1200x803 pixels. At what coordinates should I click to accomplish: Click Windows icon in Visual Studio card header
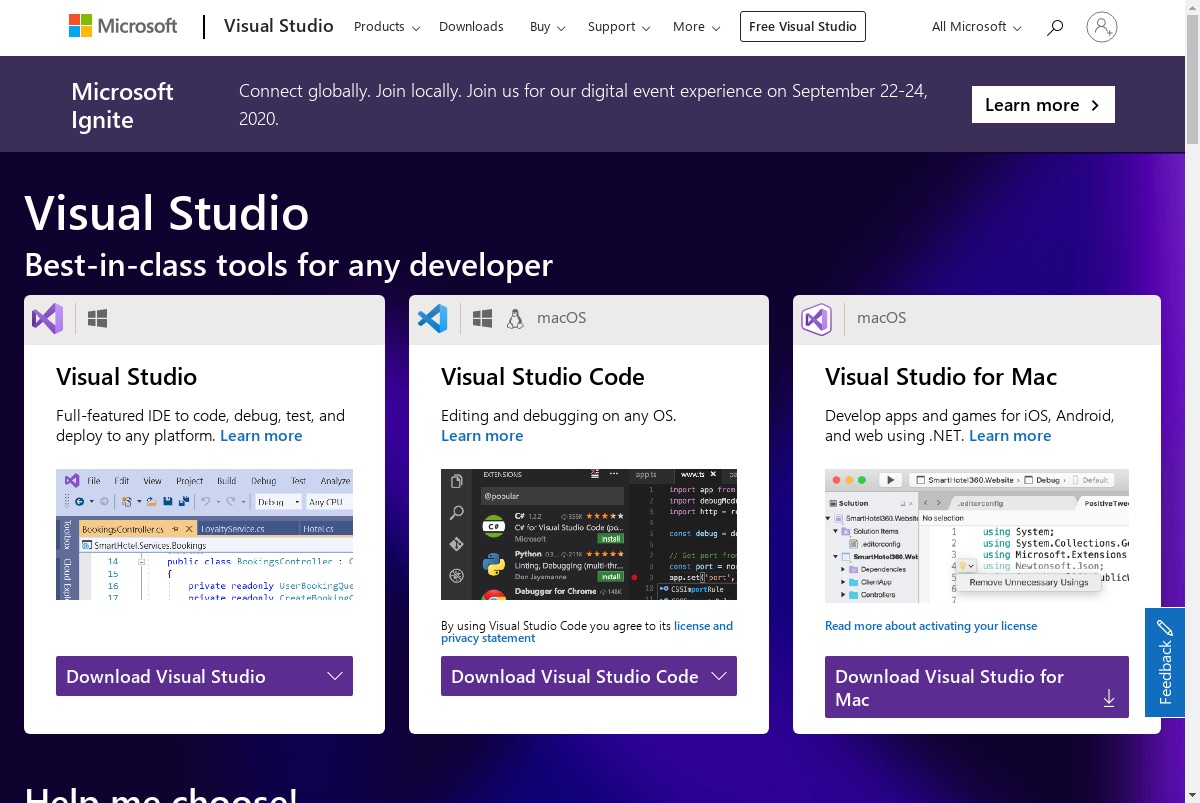point(97,319)
